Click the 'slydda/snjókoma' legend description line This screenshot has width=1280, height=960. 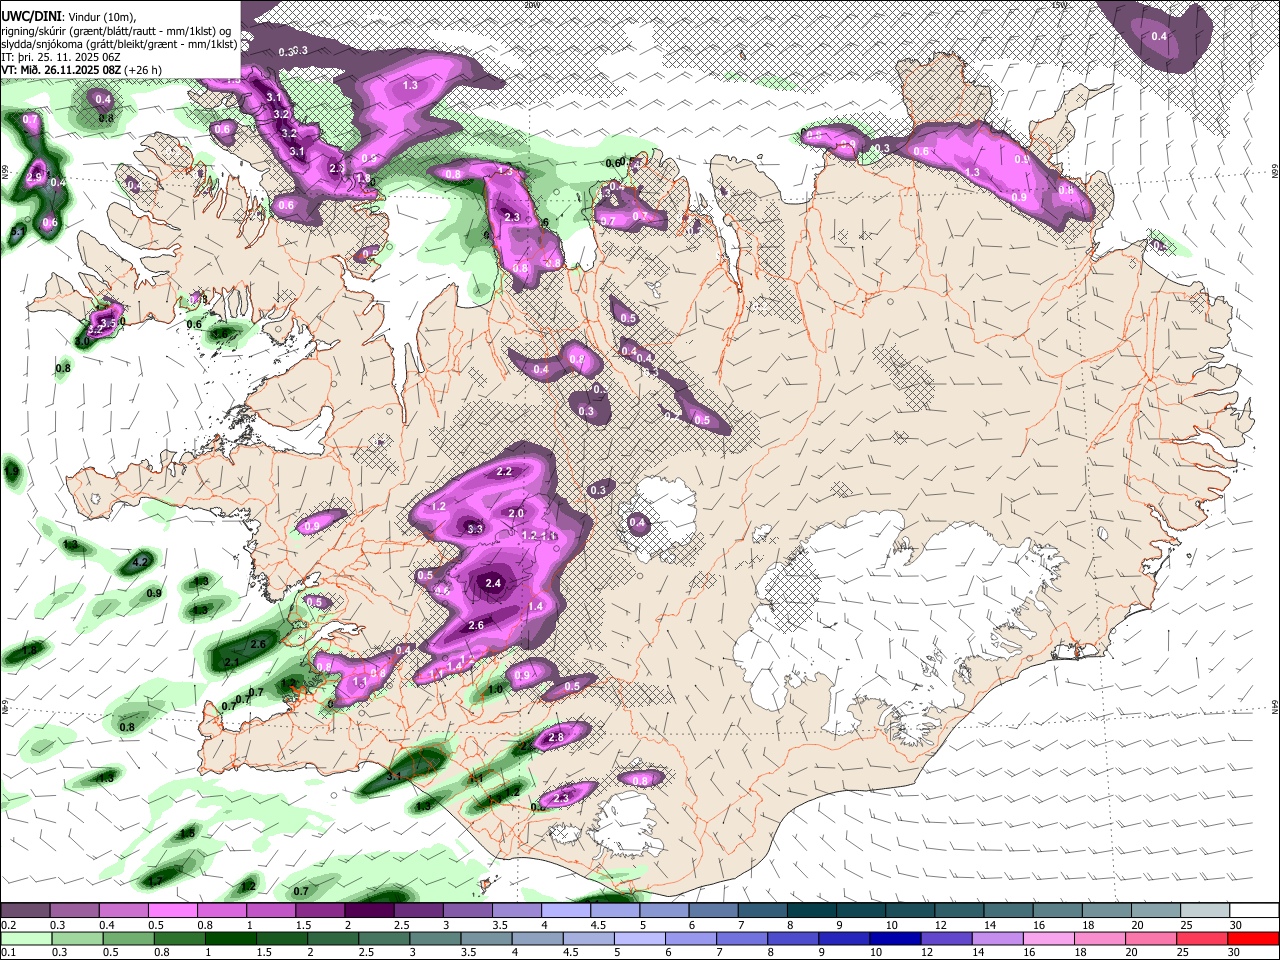click(x=119, y=43)
